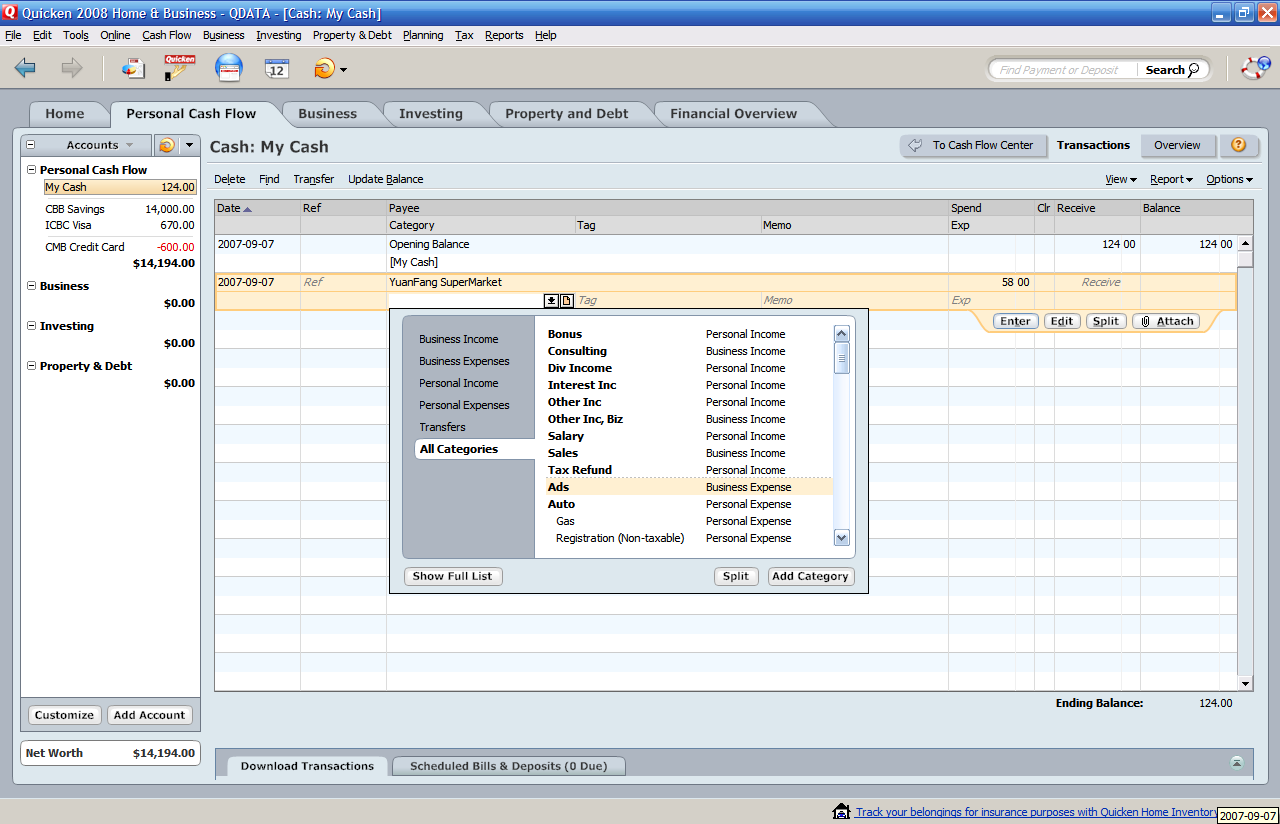Open the calendar toolbar icon
The width and height of the screenshot is (1280, 824).
(x=277, y=68)
